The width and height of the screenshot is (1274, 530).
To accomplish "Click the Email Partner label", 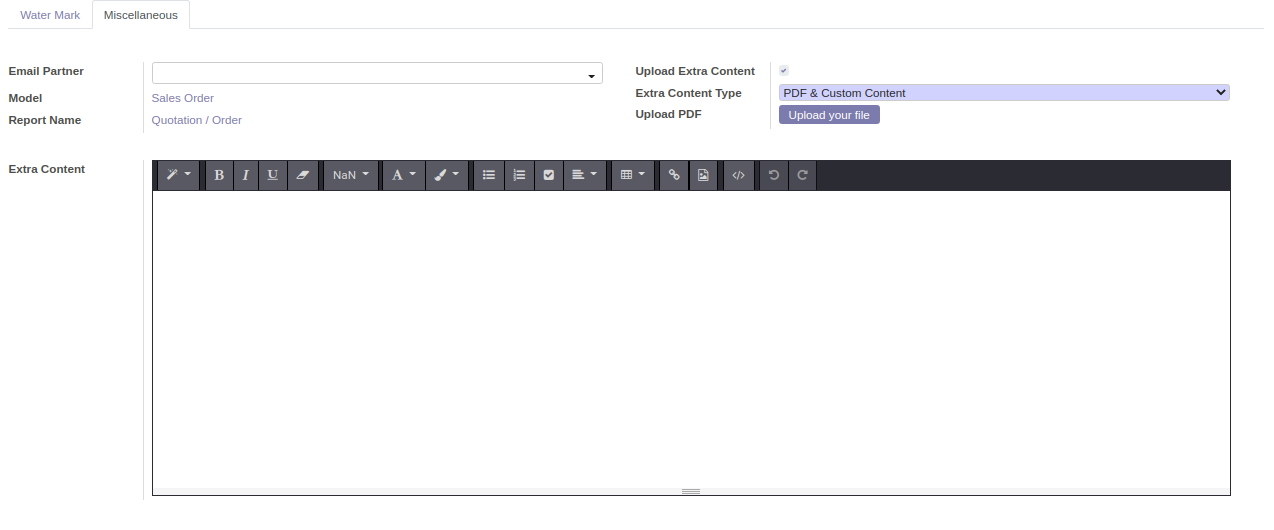I will tap(46, 71).
